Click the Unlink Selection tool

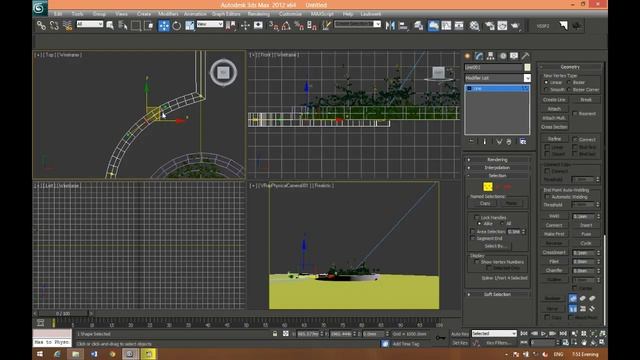(54, 26)
